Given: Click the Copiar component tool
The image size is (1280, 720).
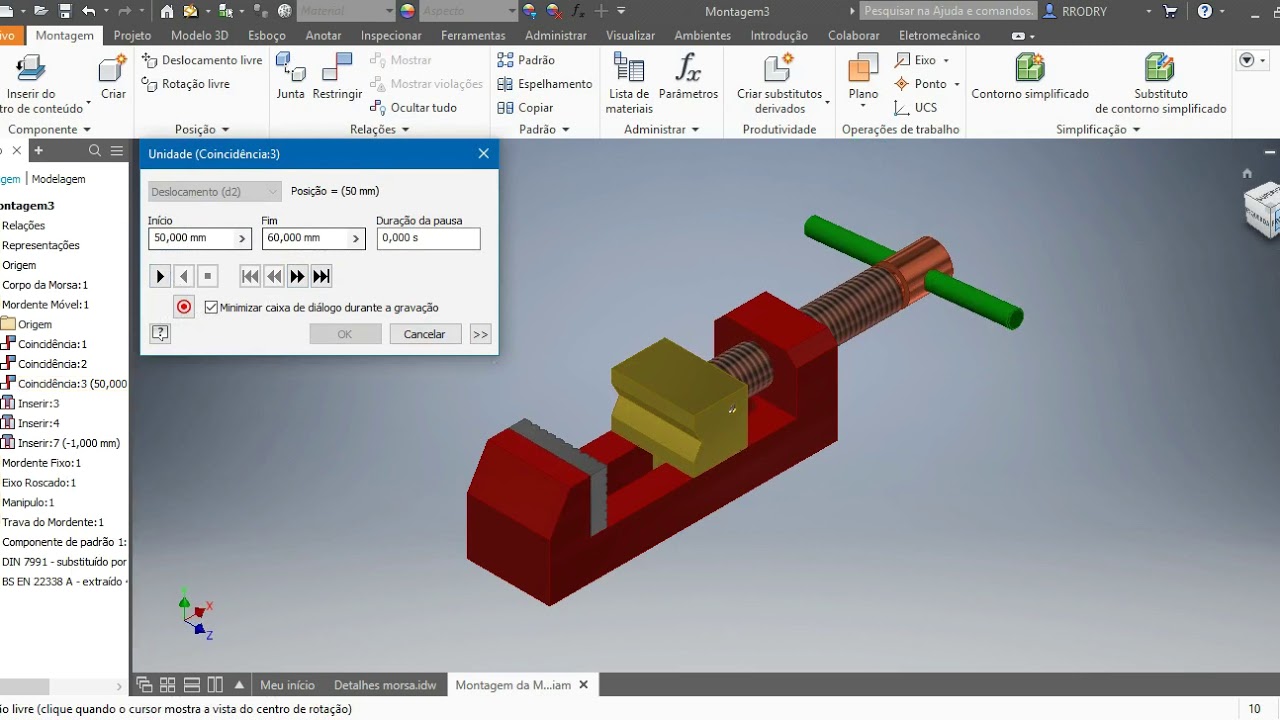Looking at the screenshot, I should tap(525, 107).
